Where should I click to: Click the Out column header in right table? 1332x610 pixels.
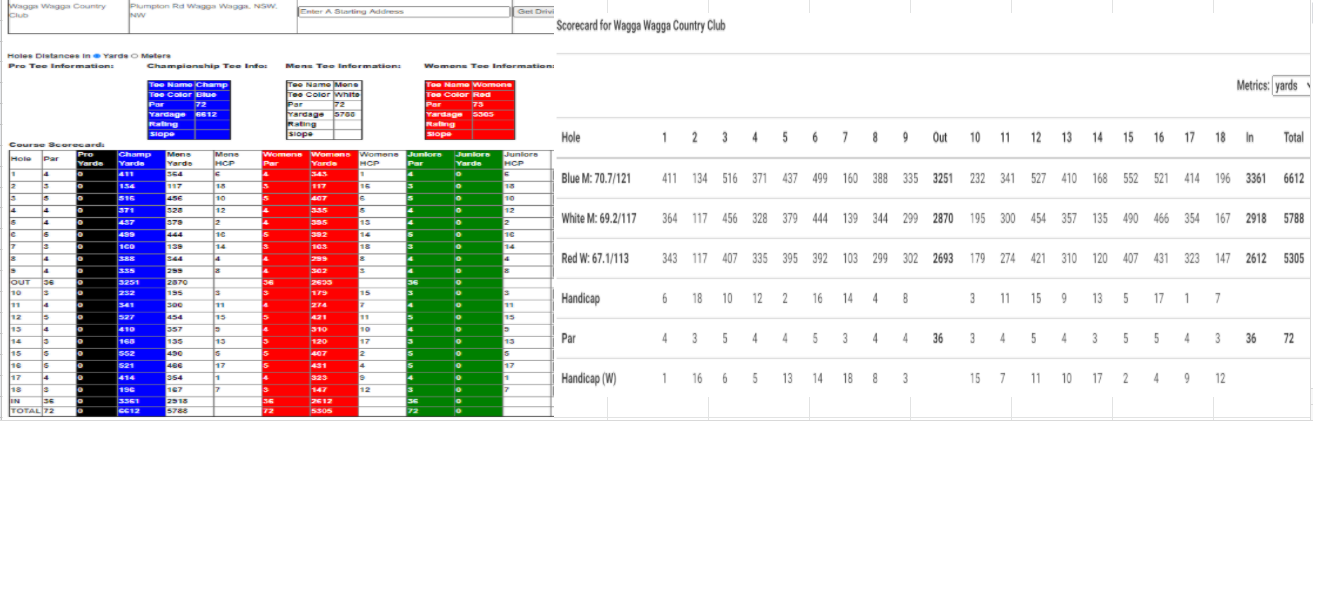940,138
